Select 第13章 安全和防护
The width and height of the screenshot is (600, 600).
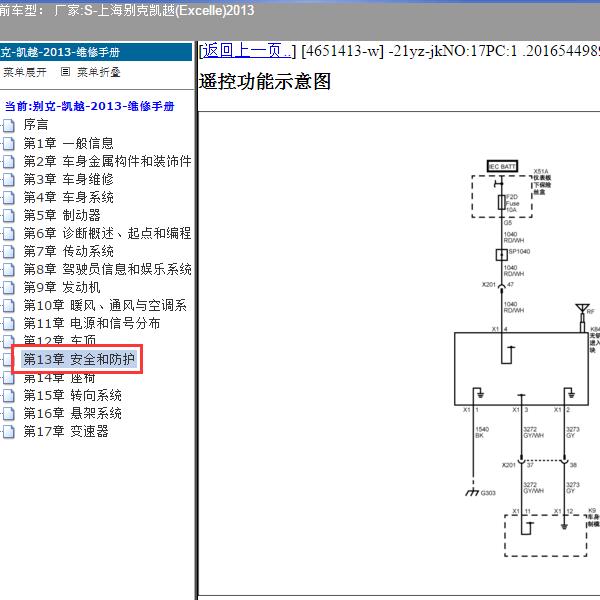coord(79,359)
